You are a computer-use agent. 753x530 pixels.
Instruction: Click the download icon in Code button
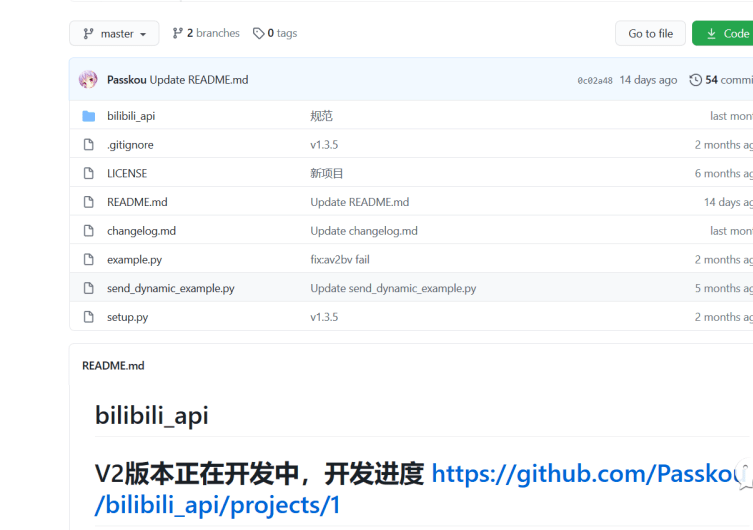point(711,34)
